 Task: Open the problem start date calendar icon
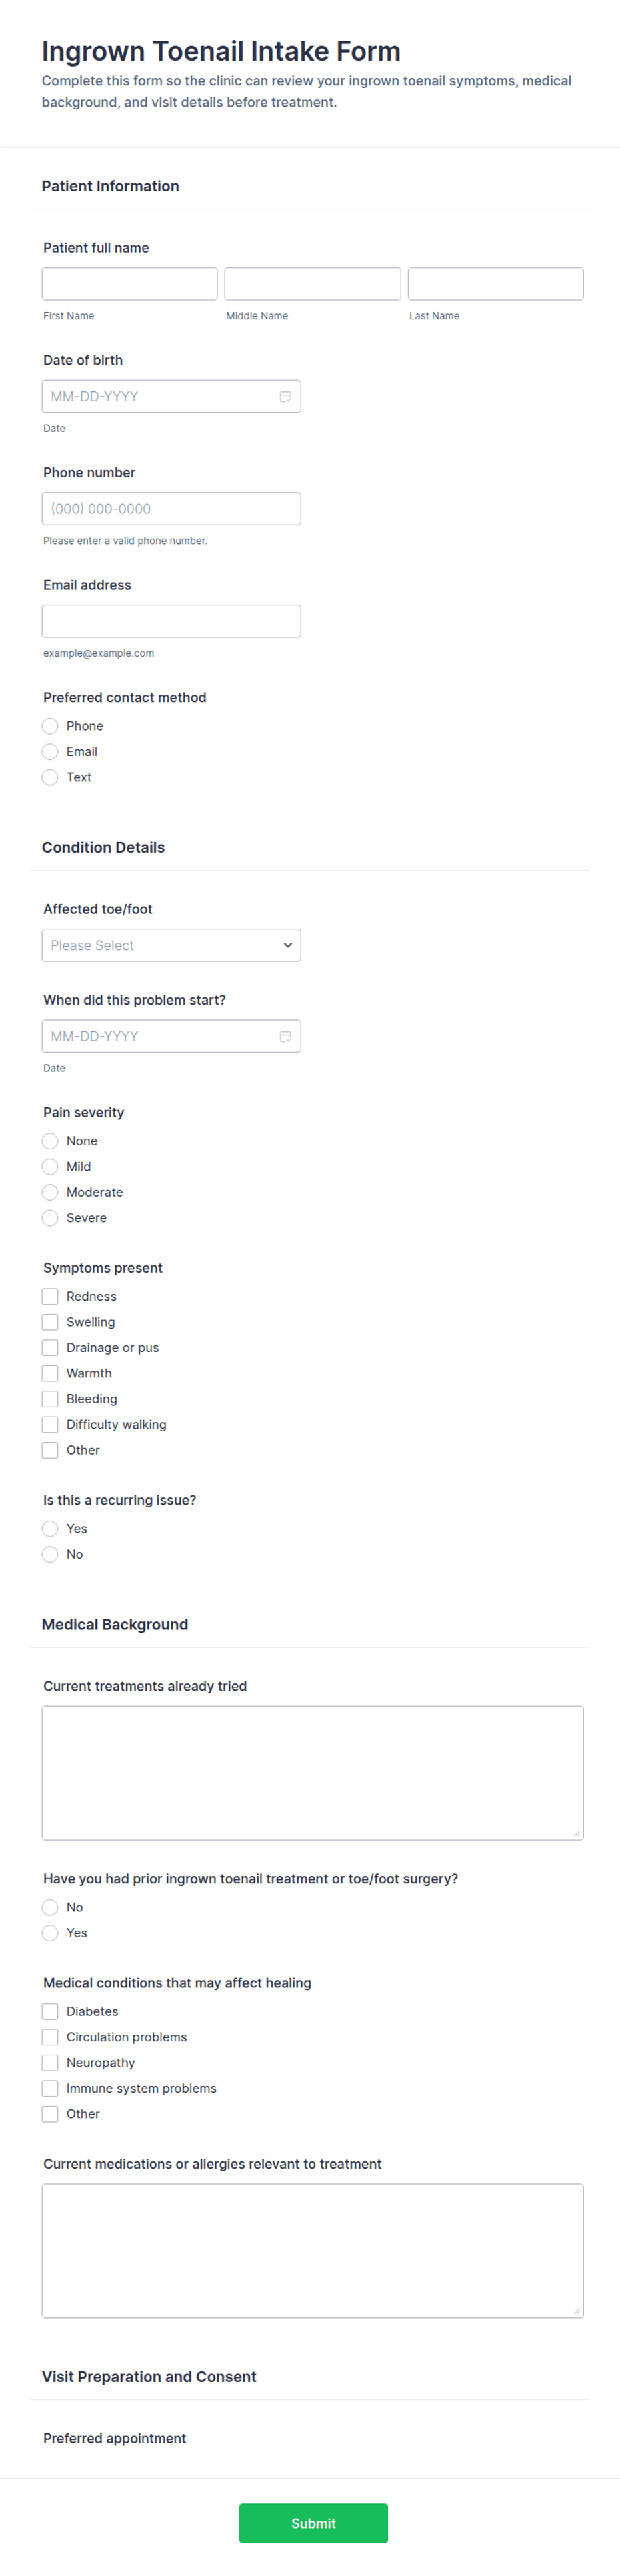click(285, 1037)
